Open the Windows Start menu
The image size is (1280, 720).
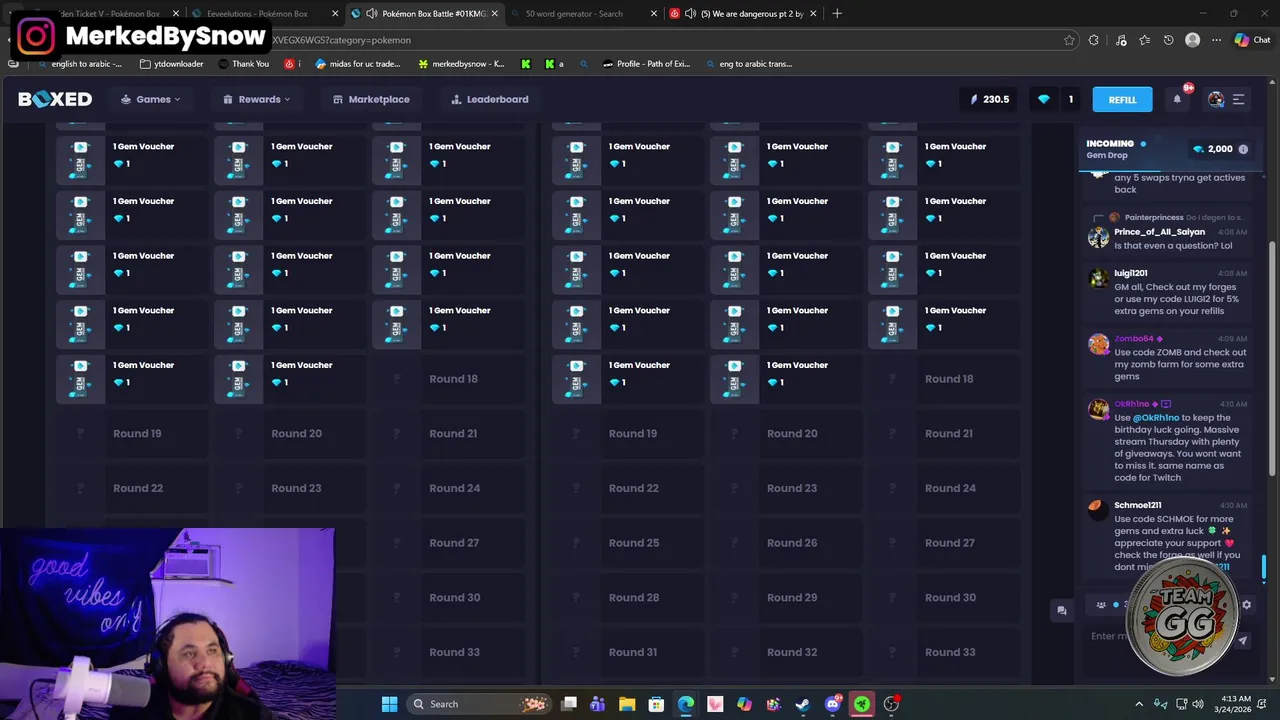[x=389, y=704]
